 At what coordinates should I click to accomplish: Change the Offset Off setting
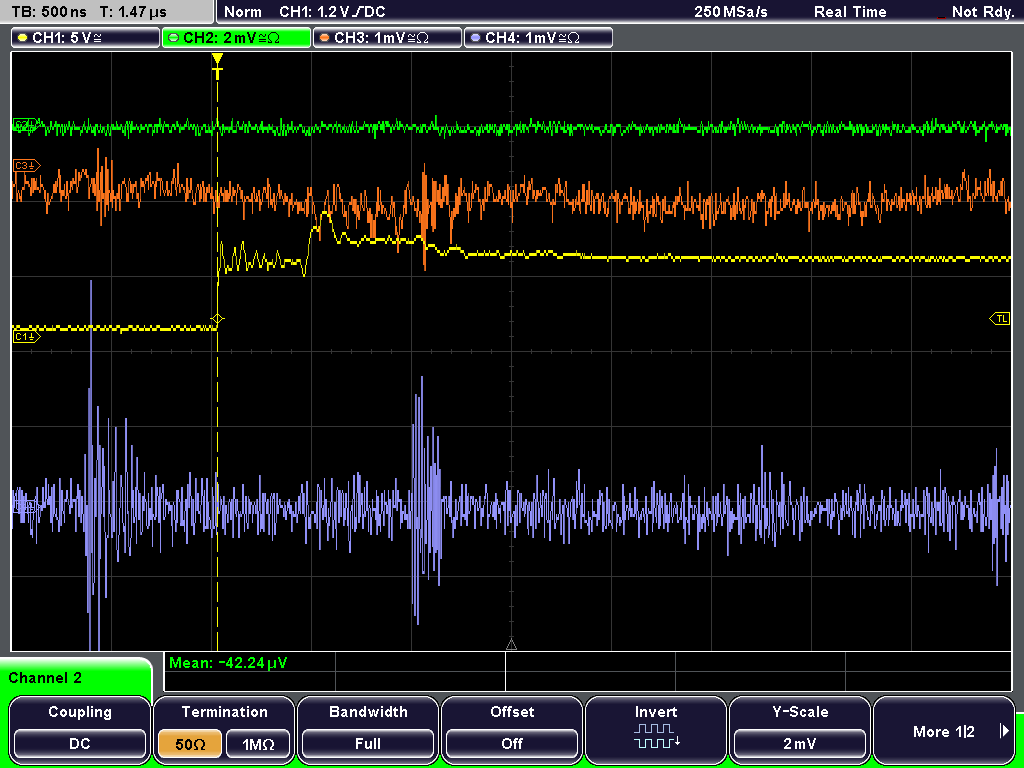pos(512,729)
